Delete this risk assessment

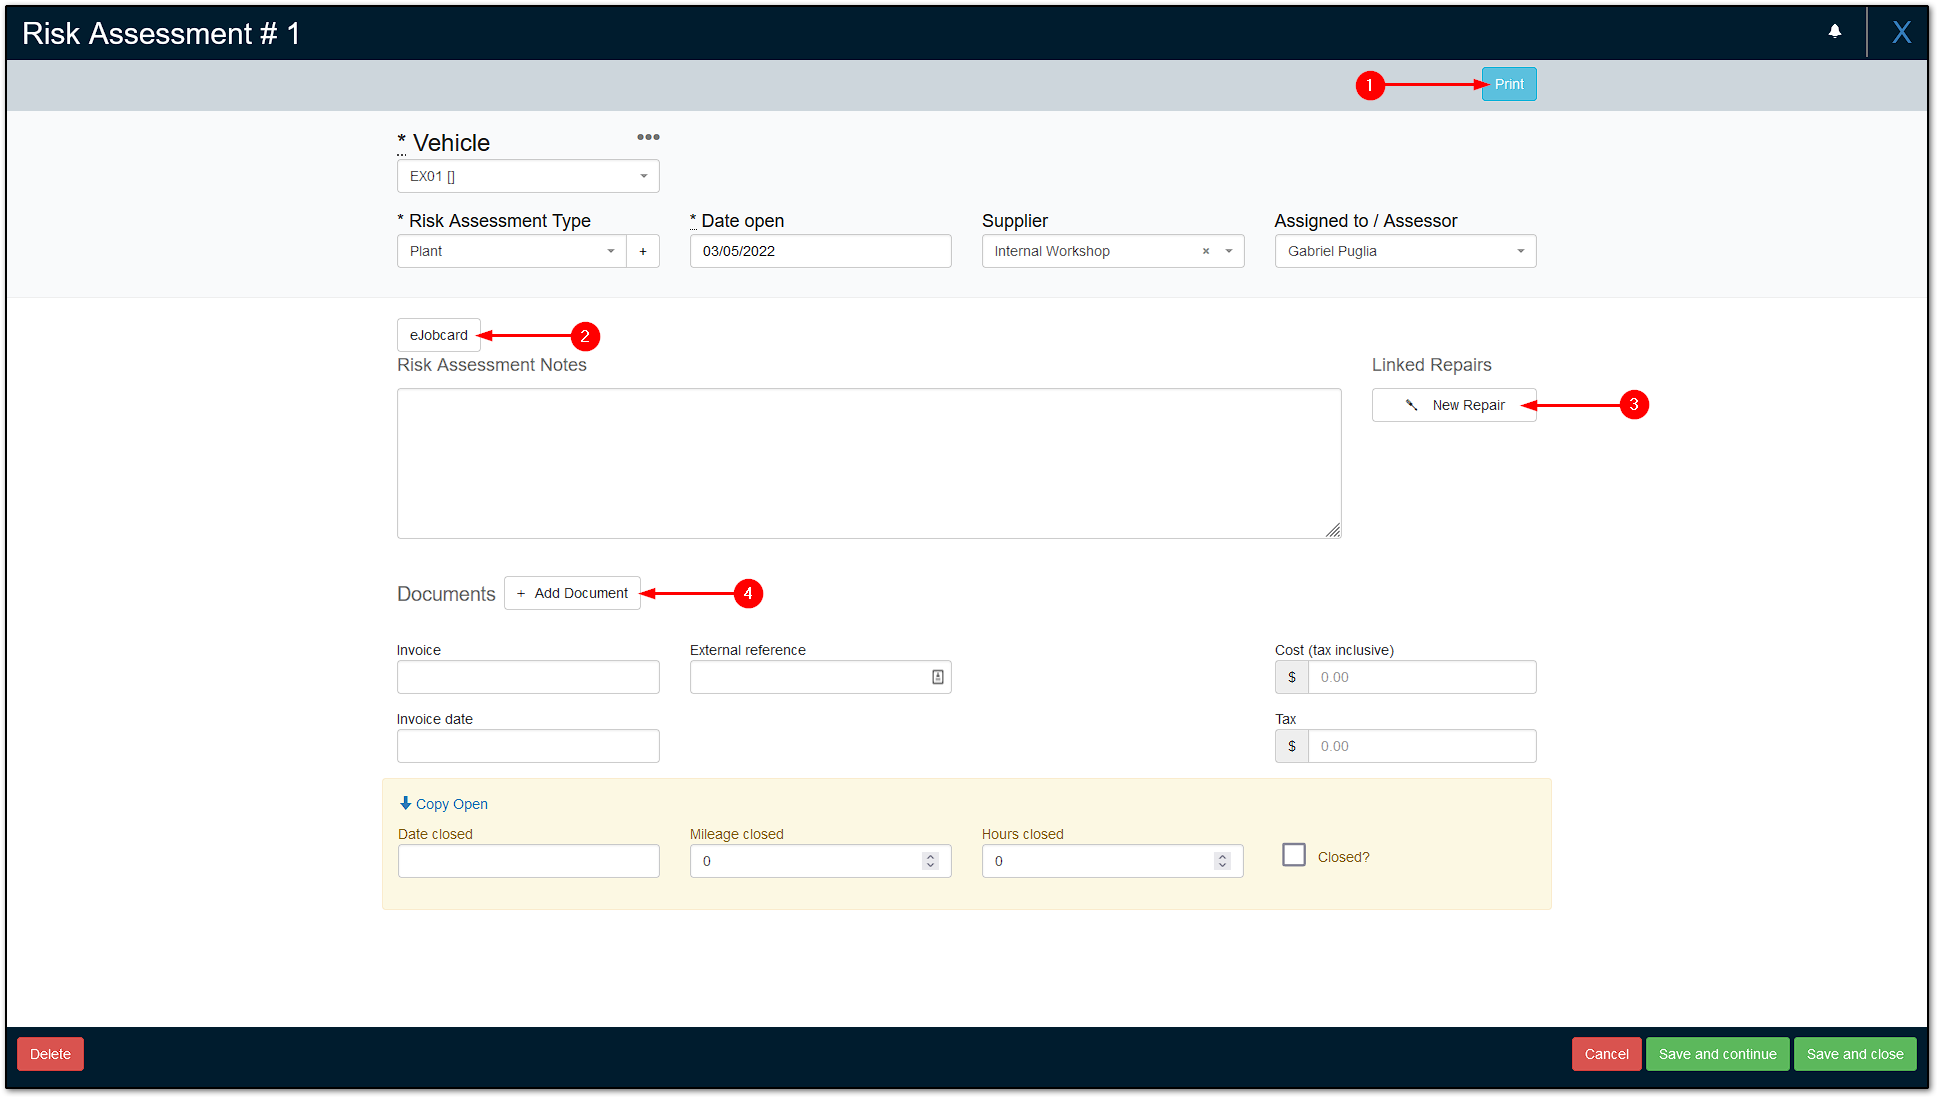click(50, 1054)
